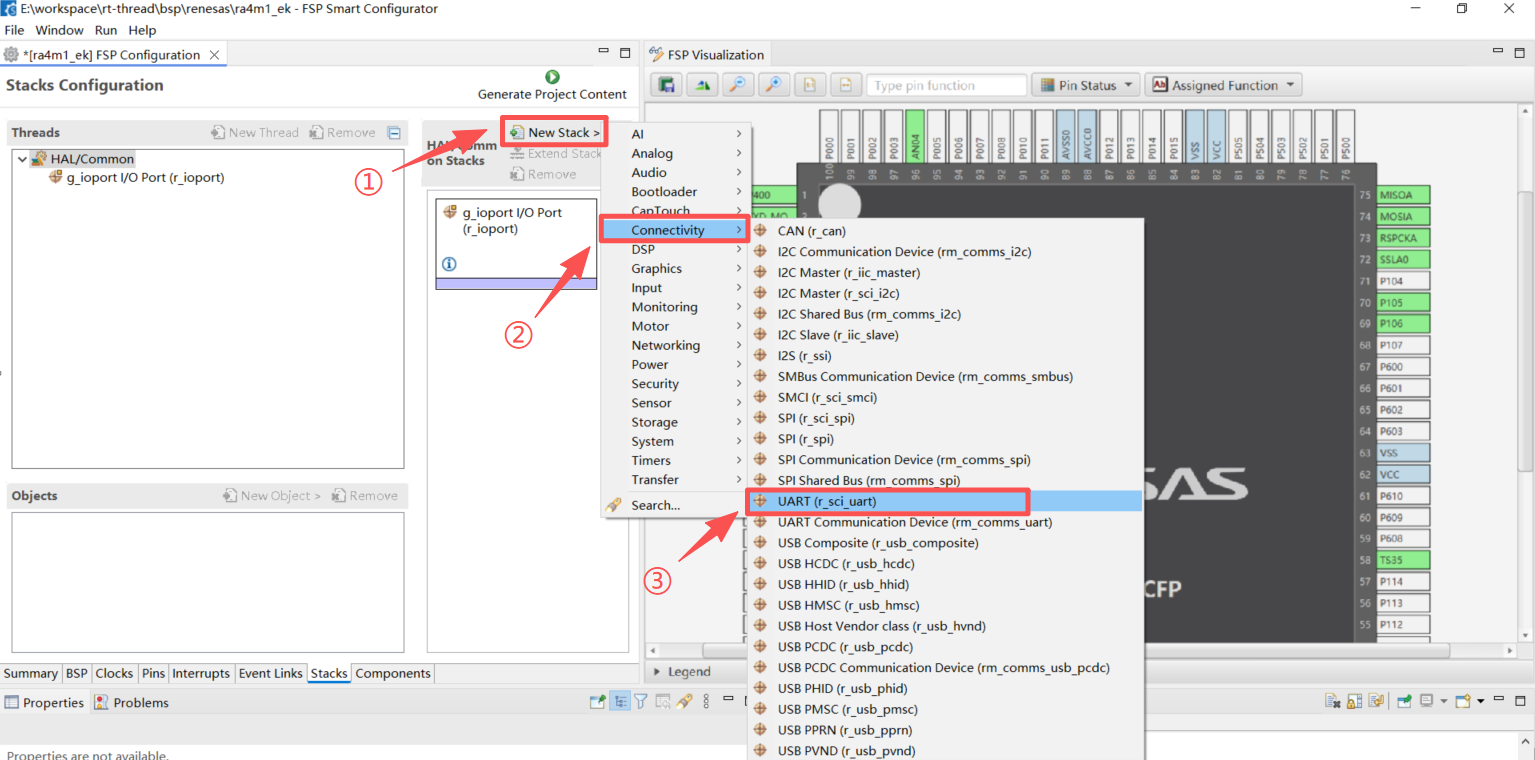Click the filter funnel icon in Properties toolbar

(641, 702)
